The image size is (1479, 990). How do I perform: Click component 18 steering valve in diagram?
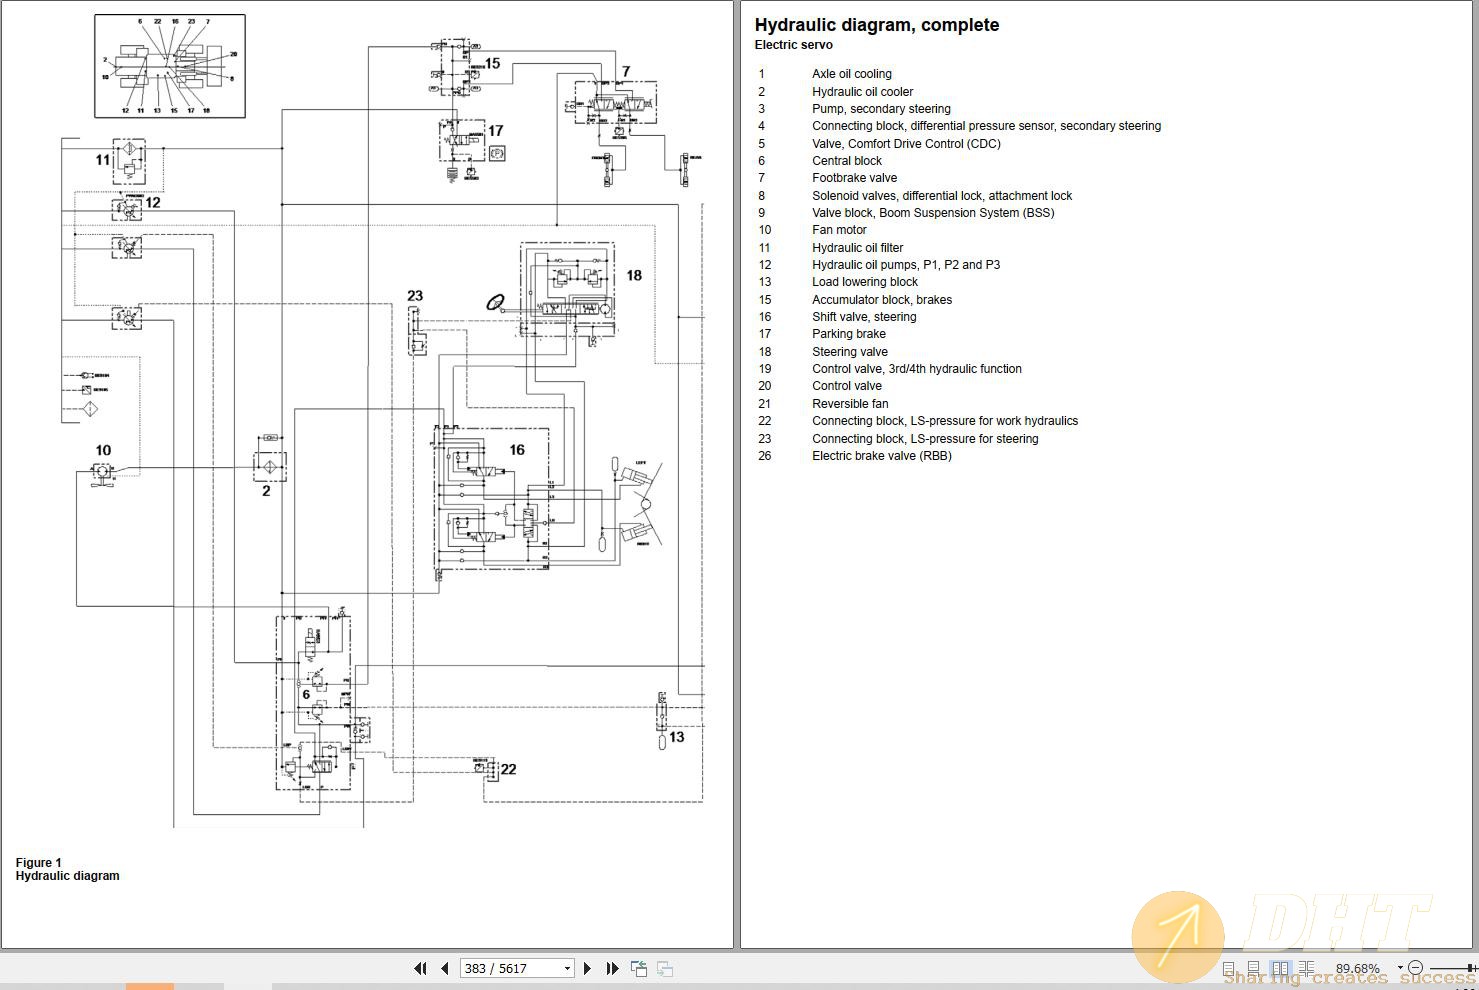point(567,289)
